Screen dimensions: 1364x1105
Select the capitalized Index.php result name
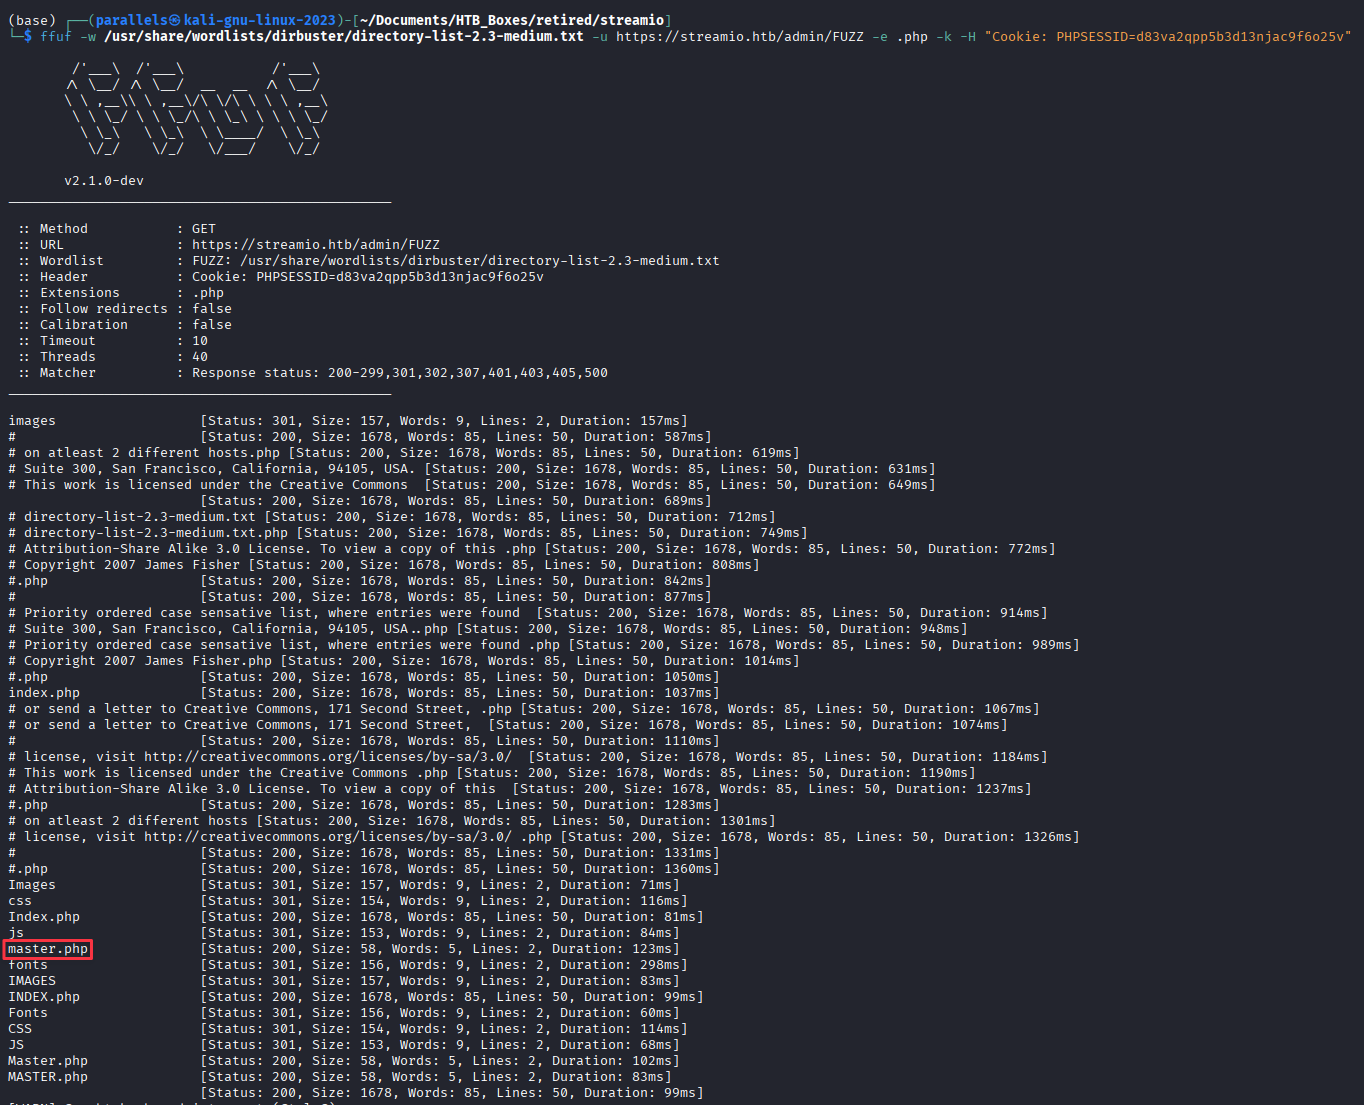44,917
